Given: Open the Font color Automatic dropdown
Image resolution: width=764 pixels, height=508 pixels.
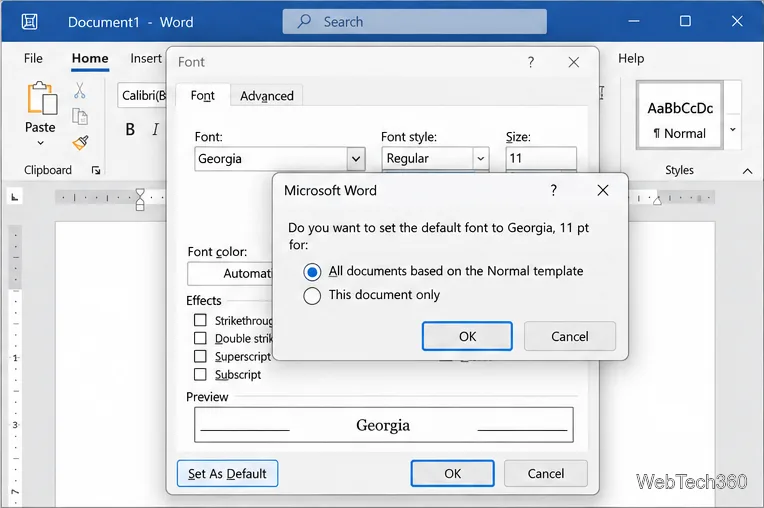Looking at the screenshot, I should pyautogui.click(x=229, y=274).
